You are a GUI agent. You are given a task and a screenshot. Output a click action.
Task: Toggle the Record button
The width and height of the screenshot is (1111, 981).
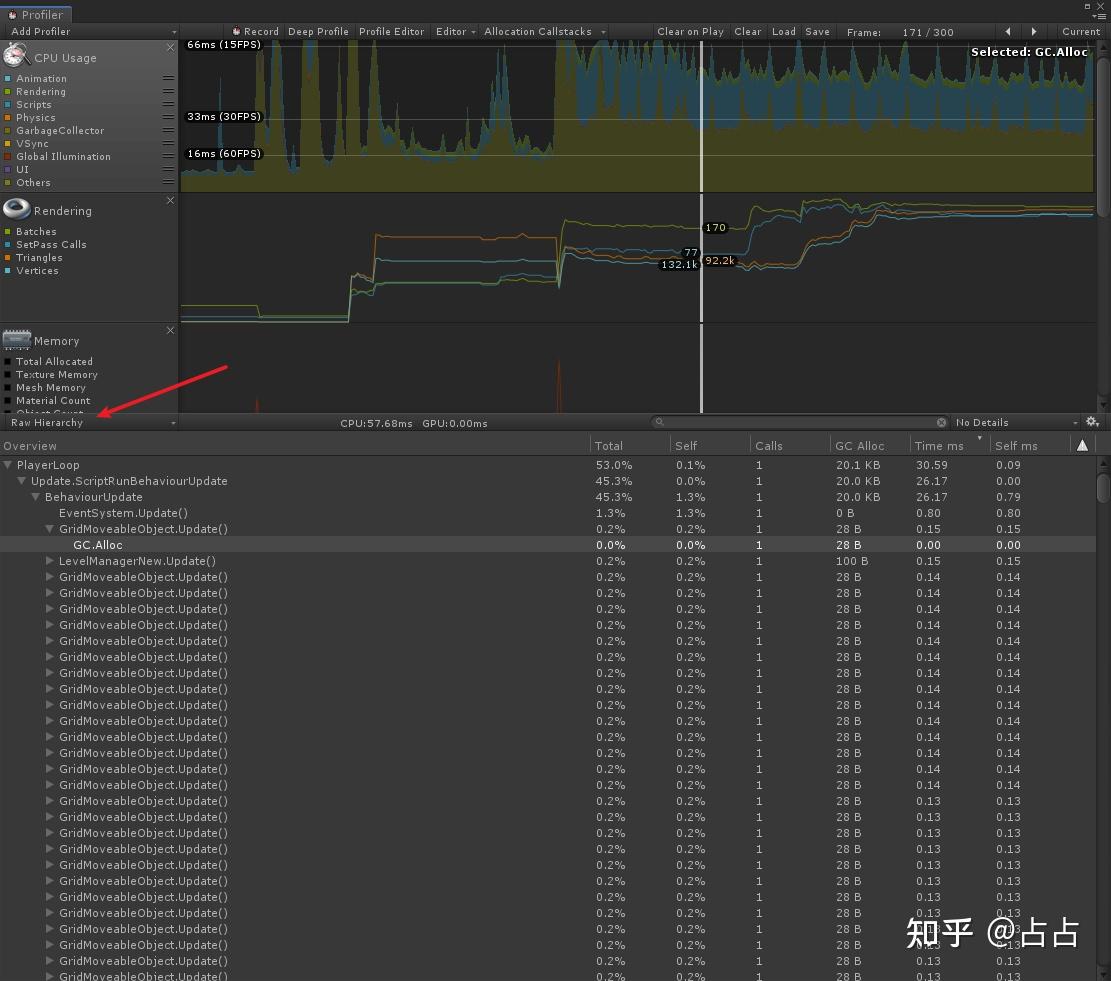[x=256, y=32]
